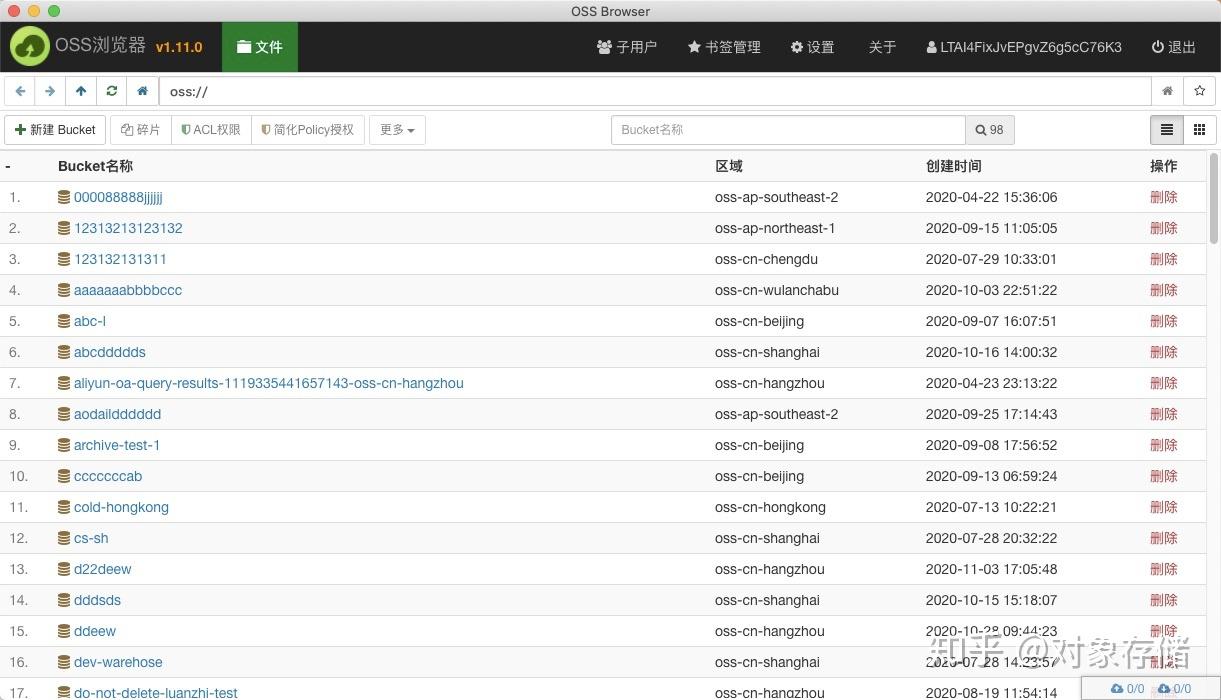The image size is (1221, 700).
Task: Toggle favorite with the star icon
Action: click(x=1199, y=91)
